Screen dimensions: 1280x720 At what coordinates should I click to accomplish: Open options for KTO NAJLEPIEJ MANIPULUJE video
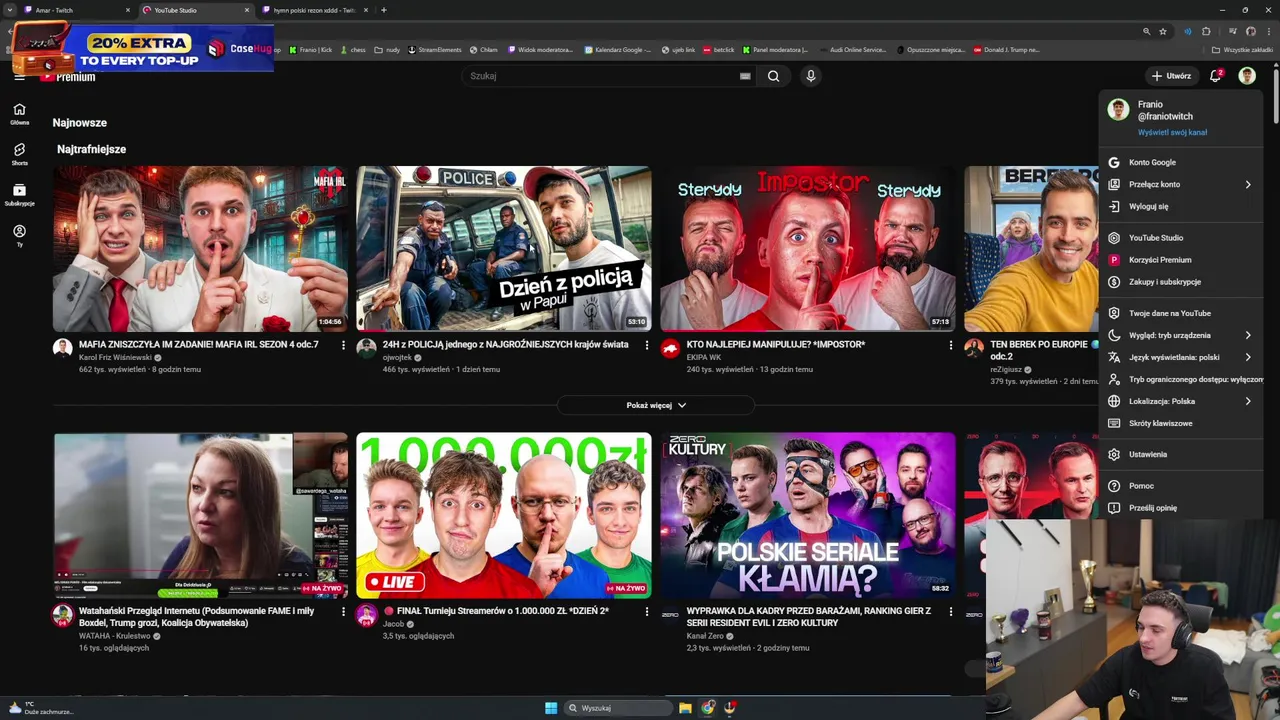pyautogui.click(x=951, y=345)
